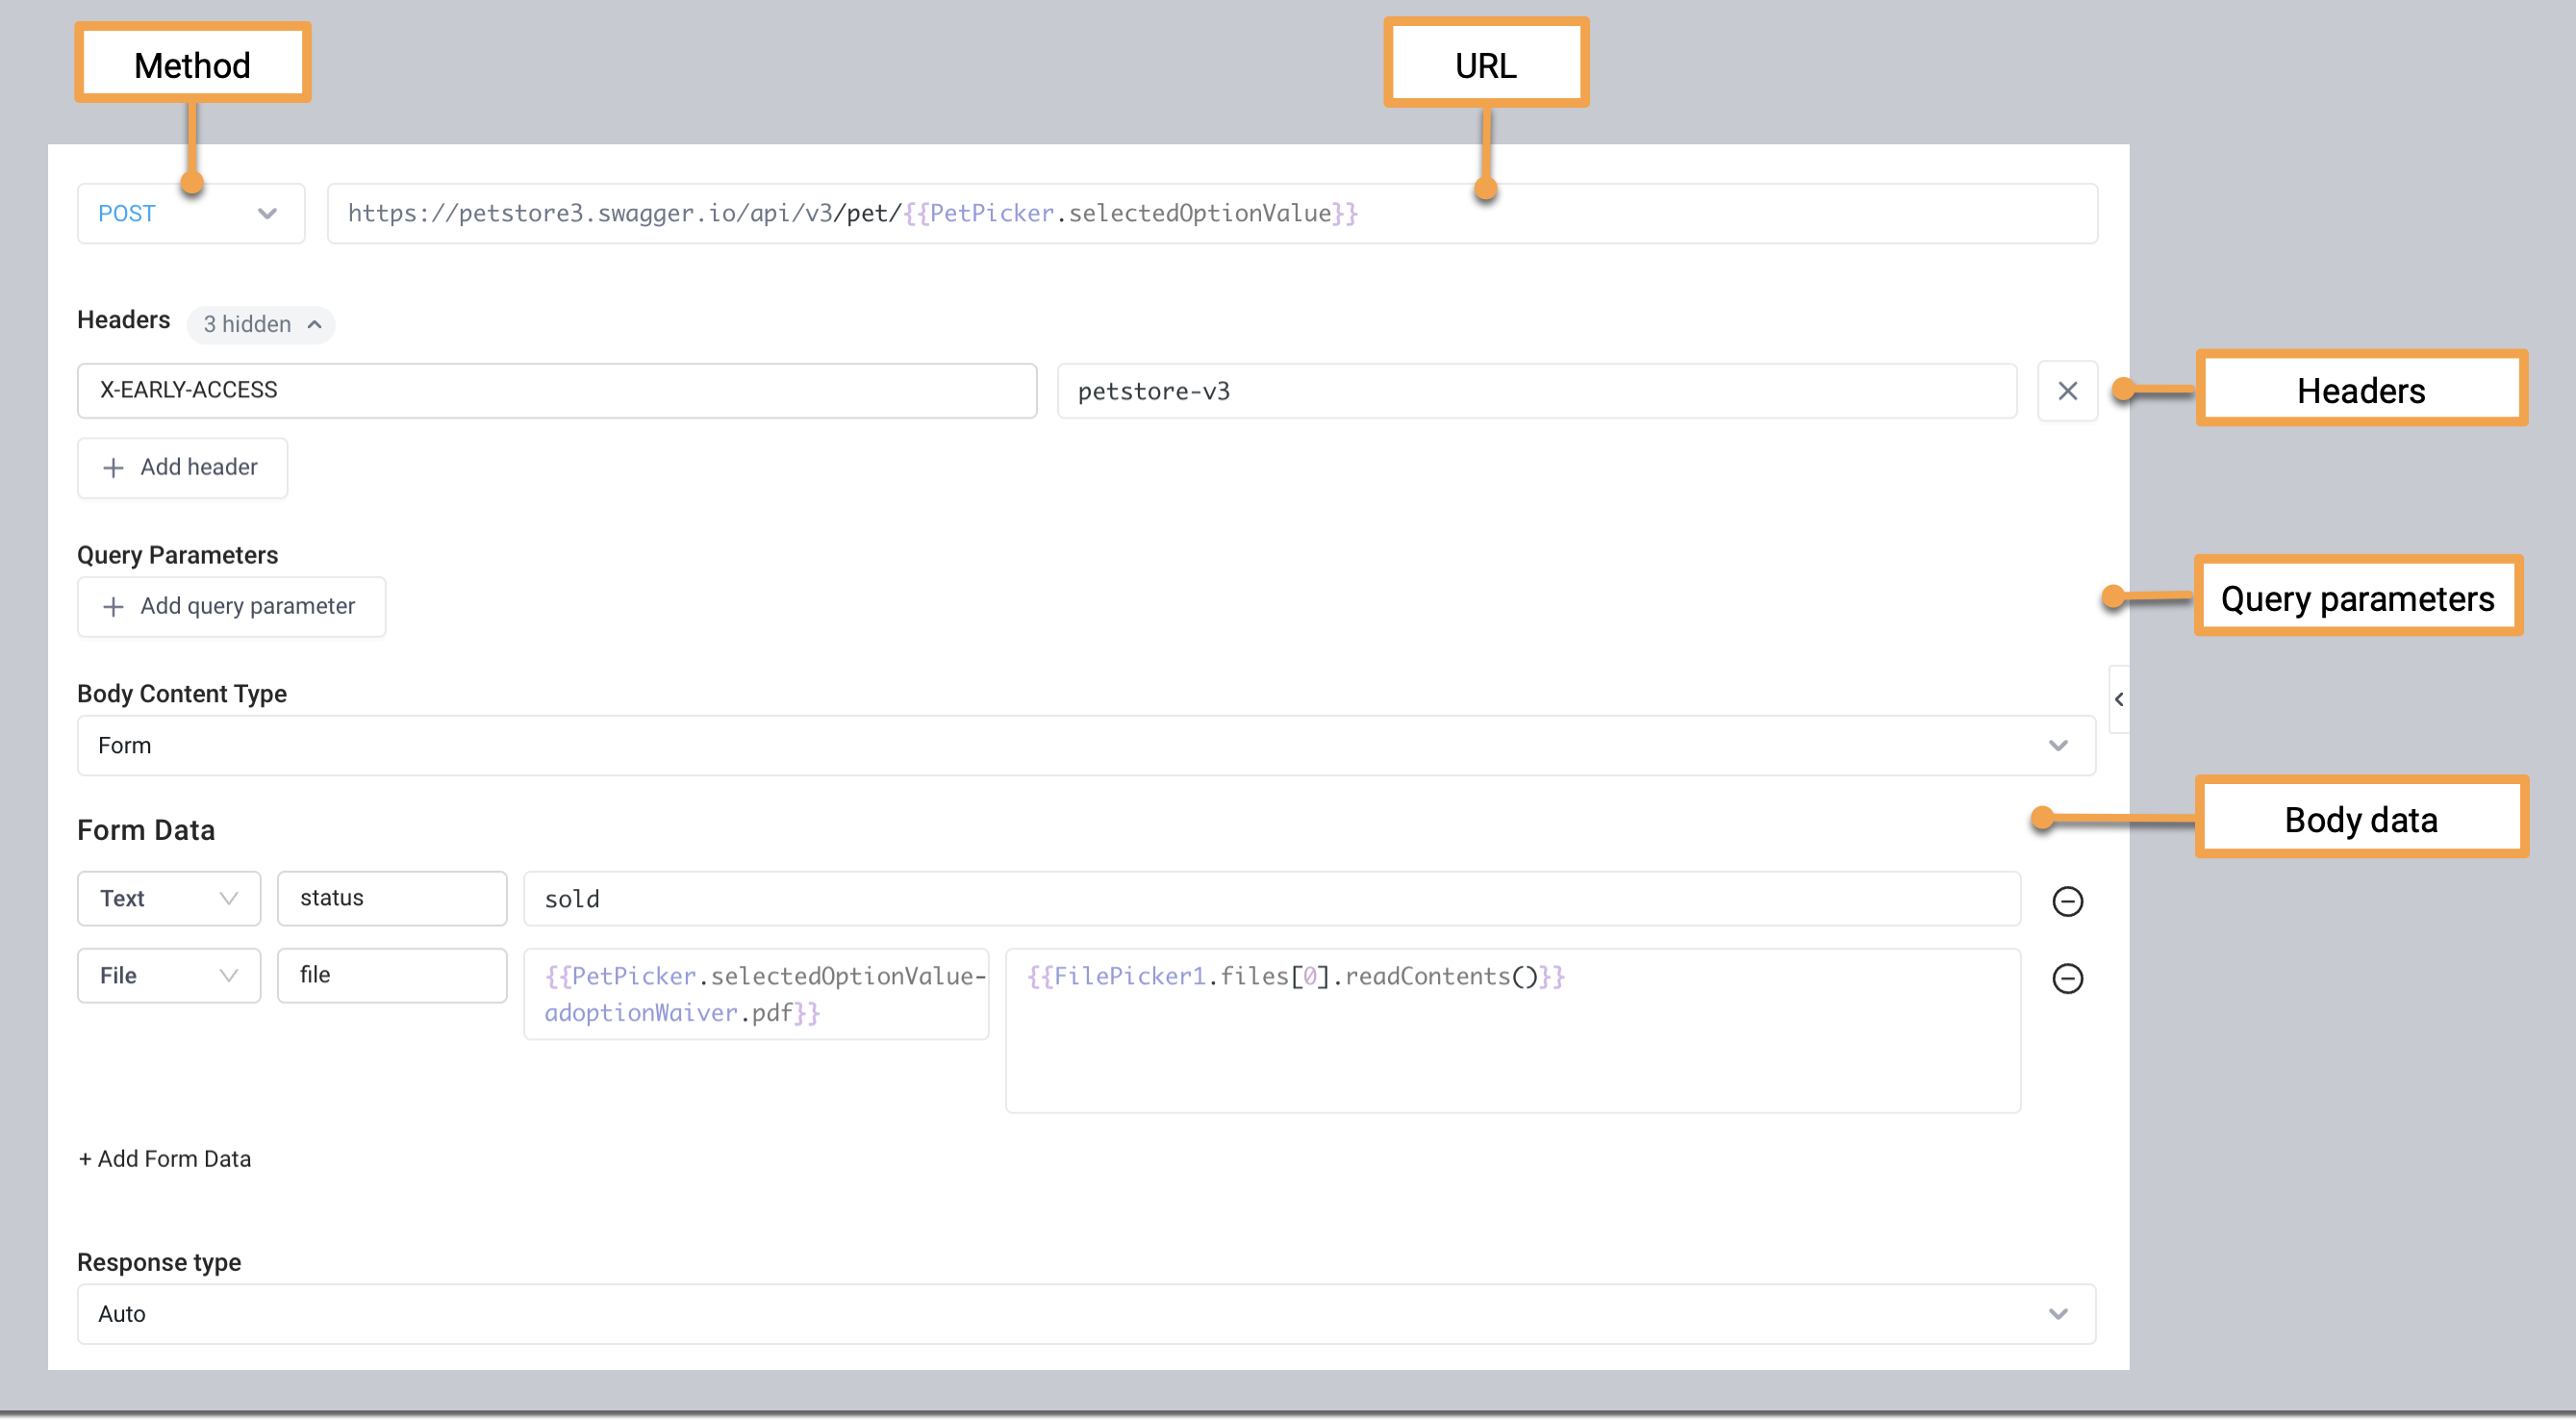Delete the status form data row
This screenshot has height=1420, width=2576.
2066,899
